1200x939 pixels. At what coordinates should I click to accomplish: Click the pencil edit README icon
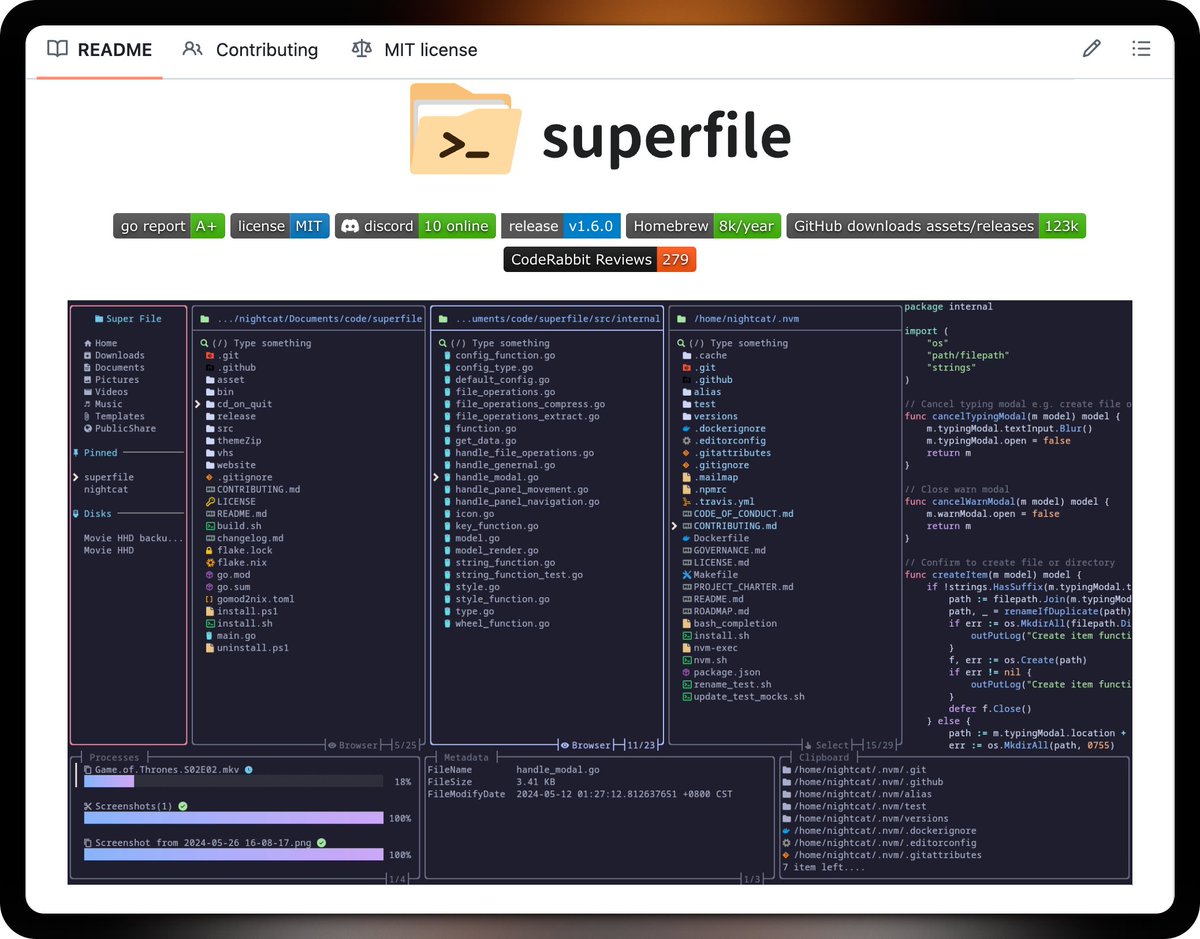[1091, 48]
